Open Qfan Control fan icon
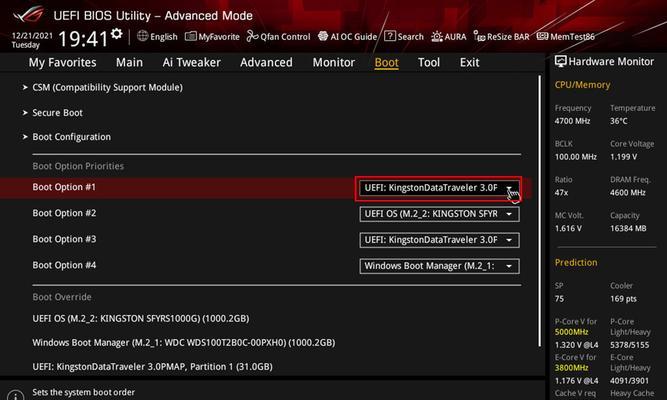The image size is (667, 400). coord(252,37)
